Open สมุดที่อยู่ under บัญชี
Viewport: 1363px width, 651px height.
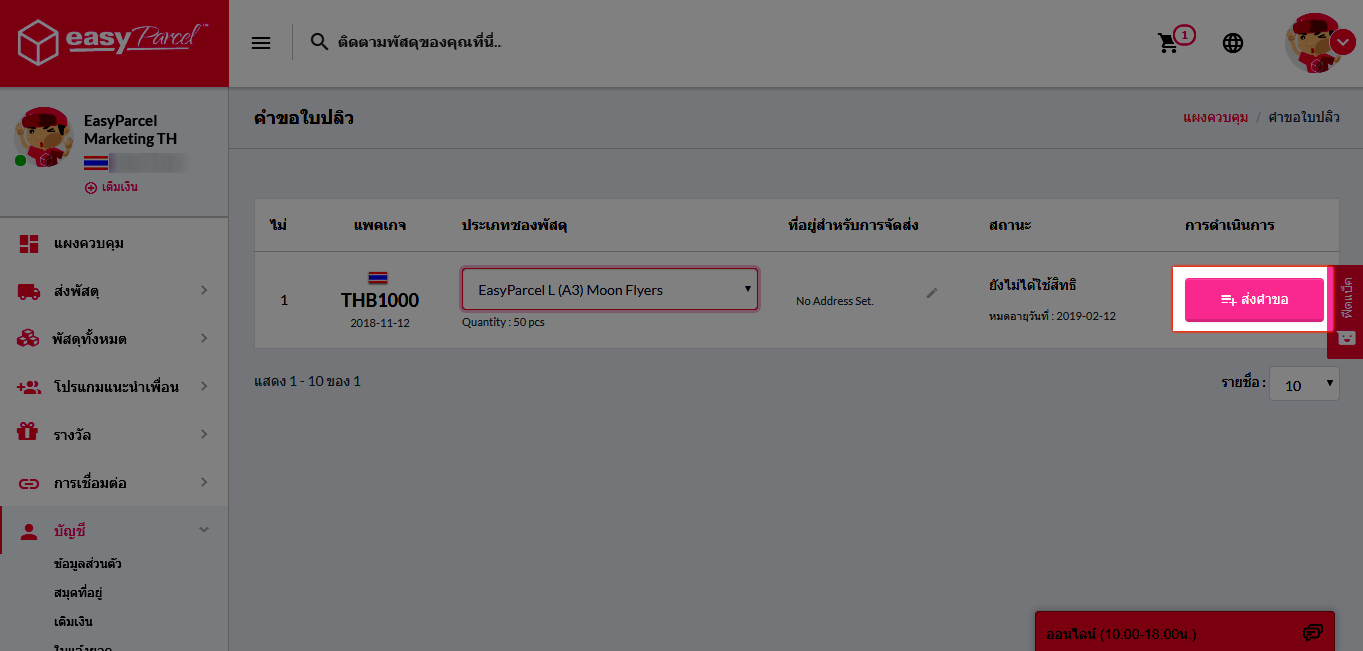pos(79,593)
